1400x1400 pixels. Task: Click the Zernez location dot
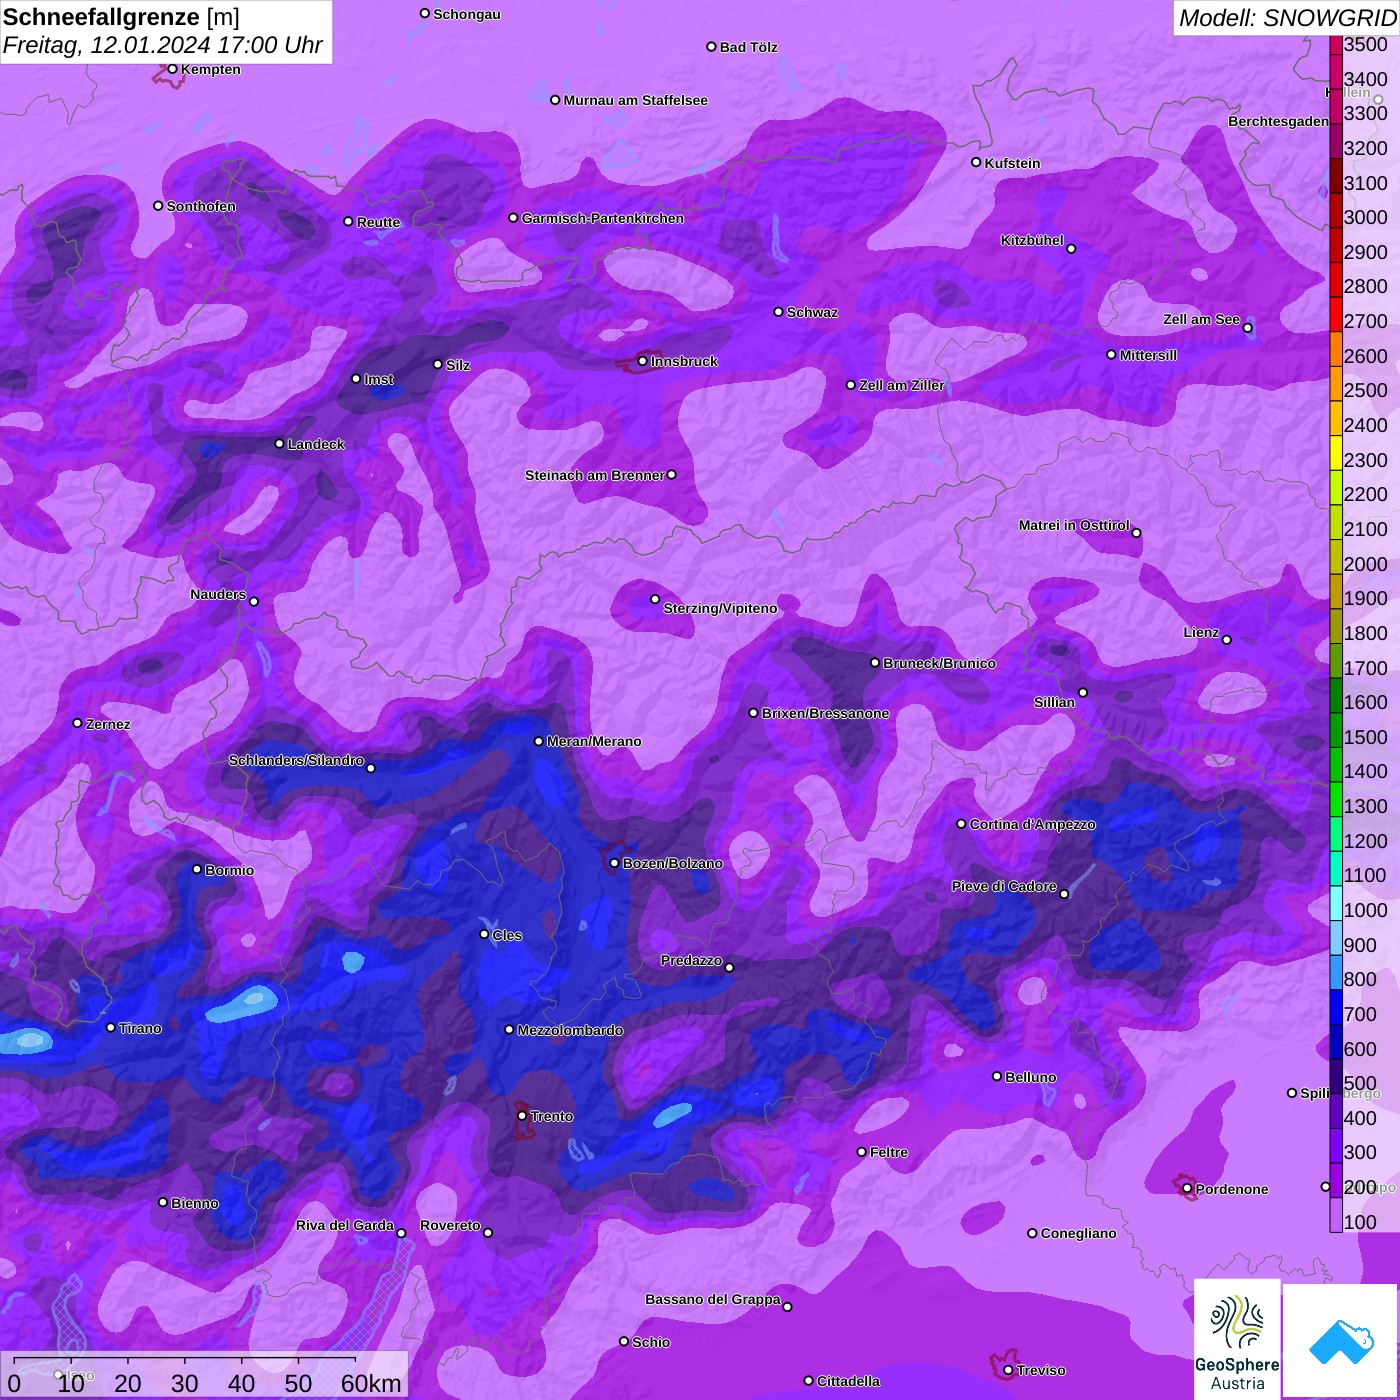[78, 723]
